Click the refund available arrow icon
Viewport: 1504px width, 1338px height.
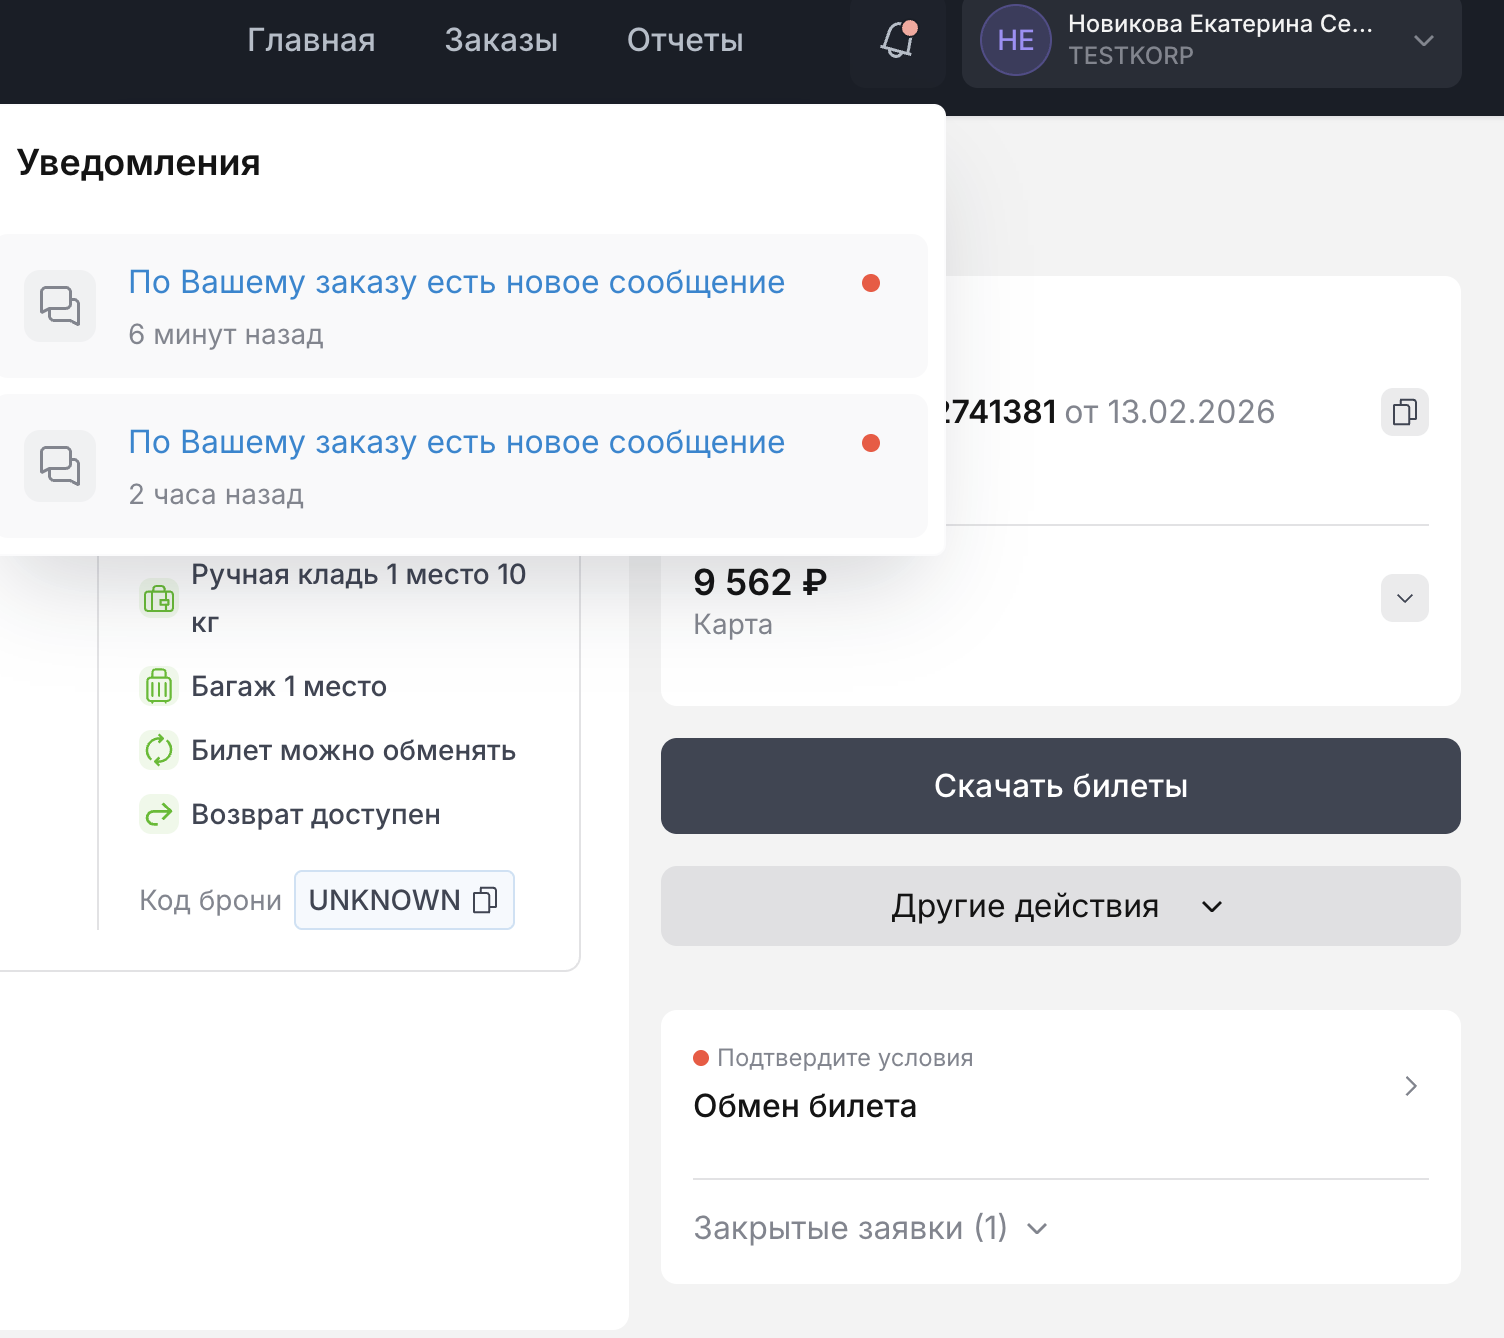pos(159,814)
